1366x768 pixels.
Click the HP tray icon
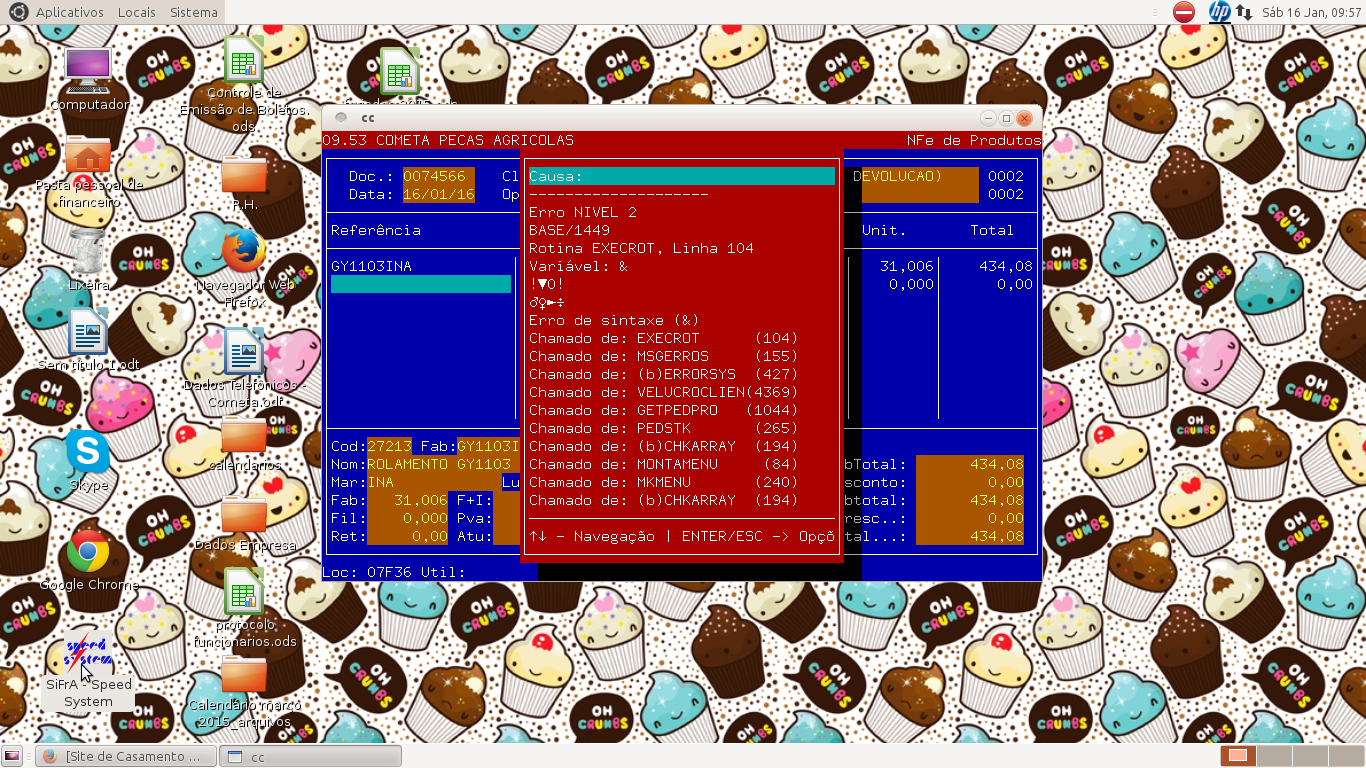click(1219, 12)
